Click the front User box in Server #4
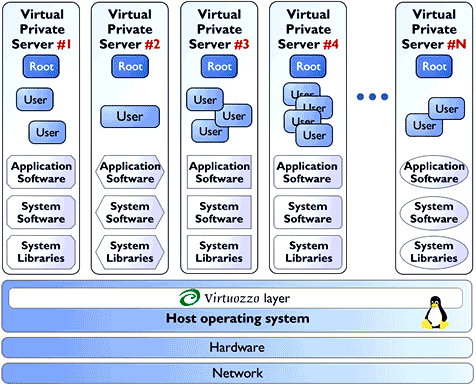The width and height of the screenshot is (476, 387). coord(314,135)
